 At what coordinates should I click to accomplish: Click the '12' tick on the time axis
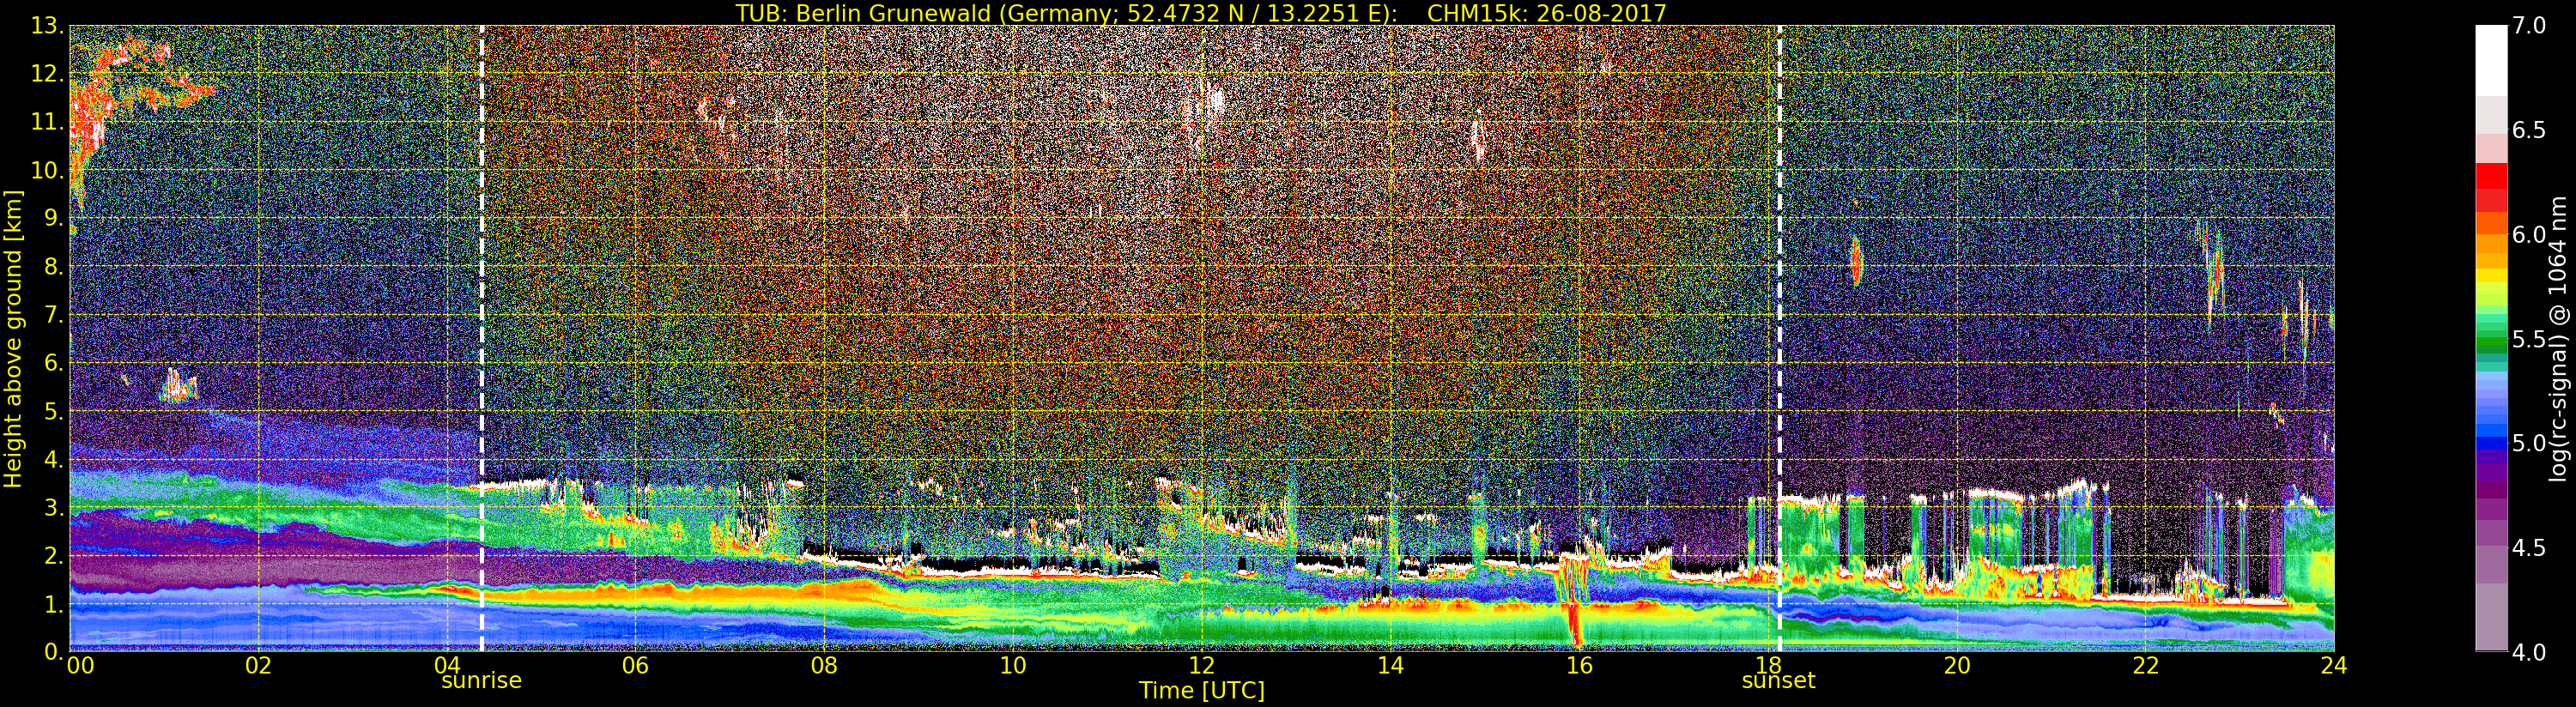pyautogui.click(x=1201, y=666)
